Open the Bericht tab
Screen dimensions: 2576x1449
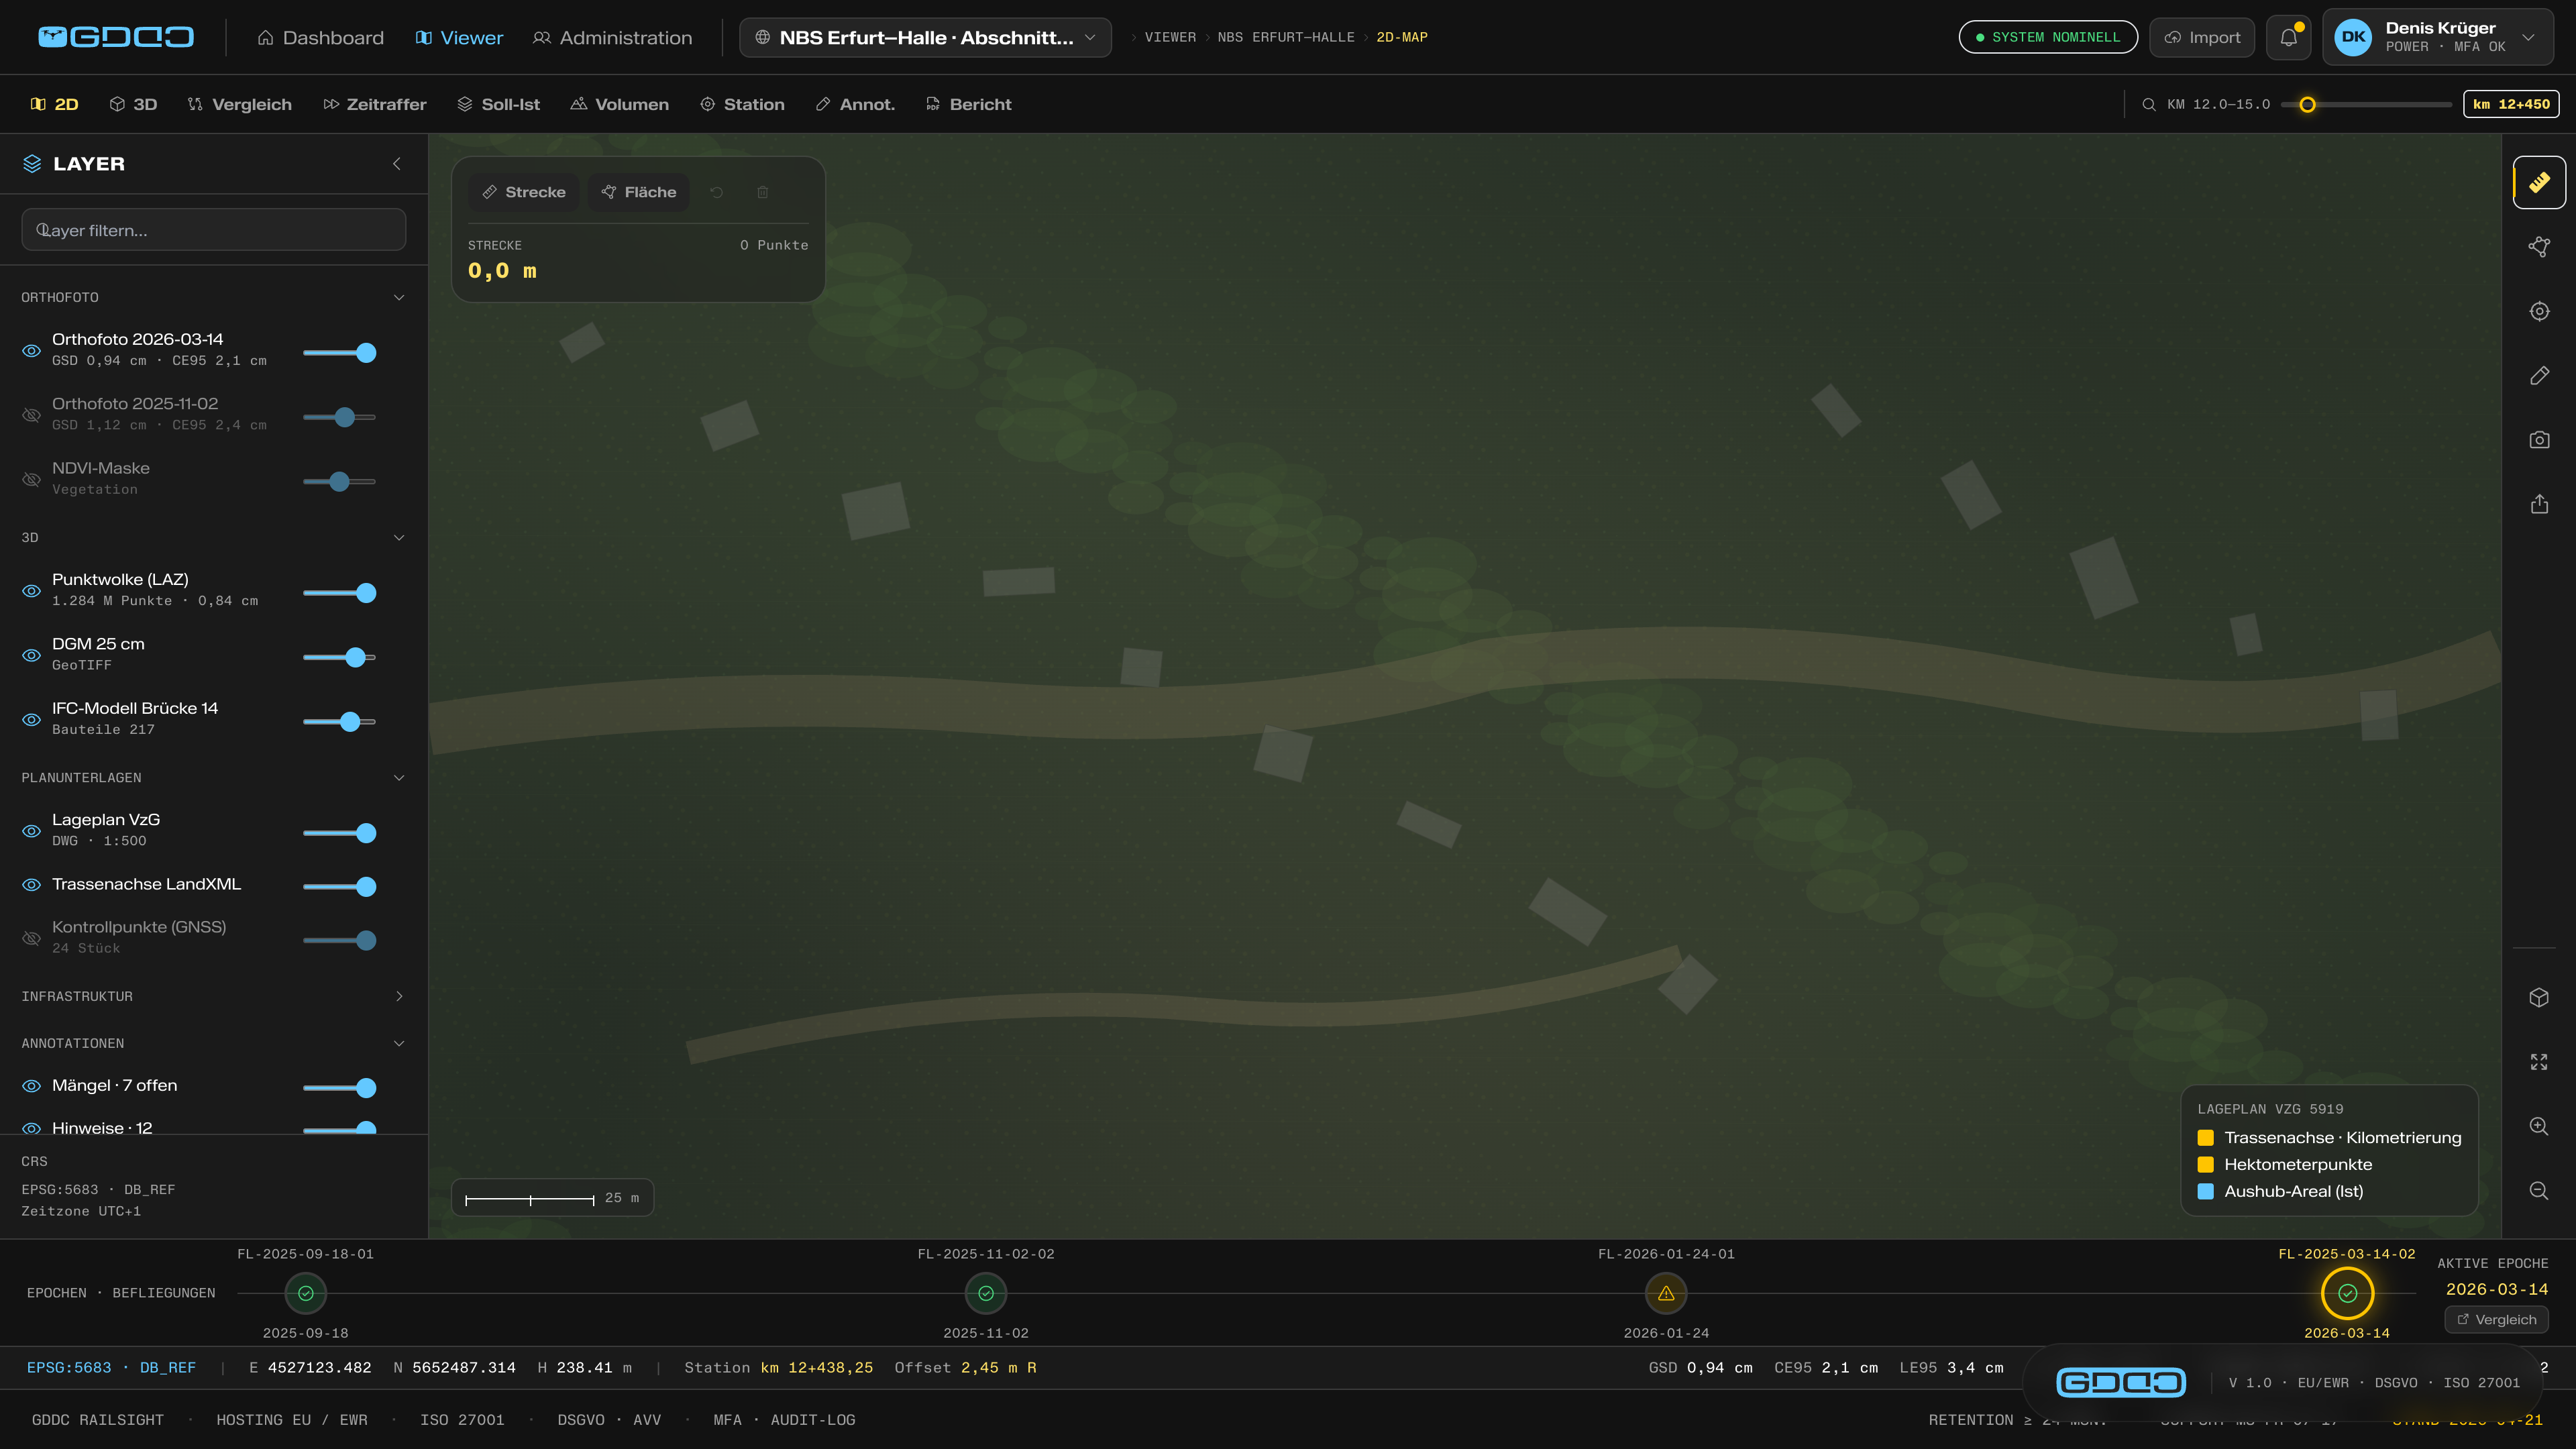pos(969,104)
